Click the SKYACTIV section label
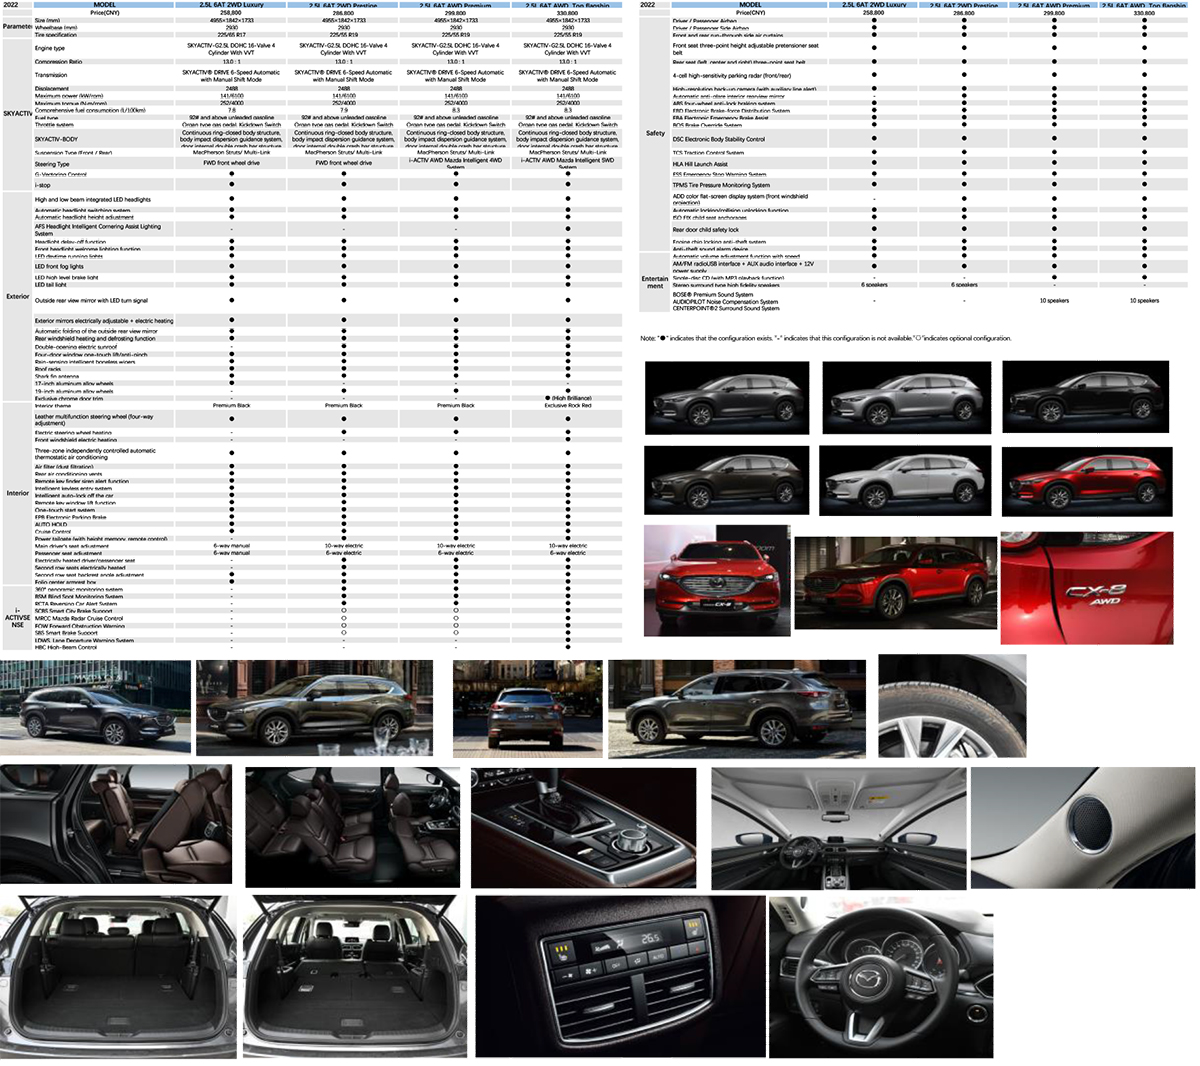1200x1066 pixels. tap(17, 114)
